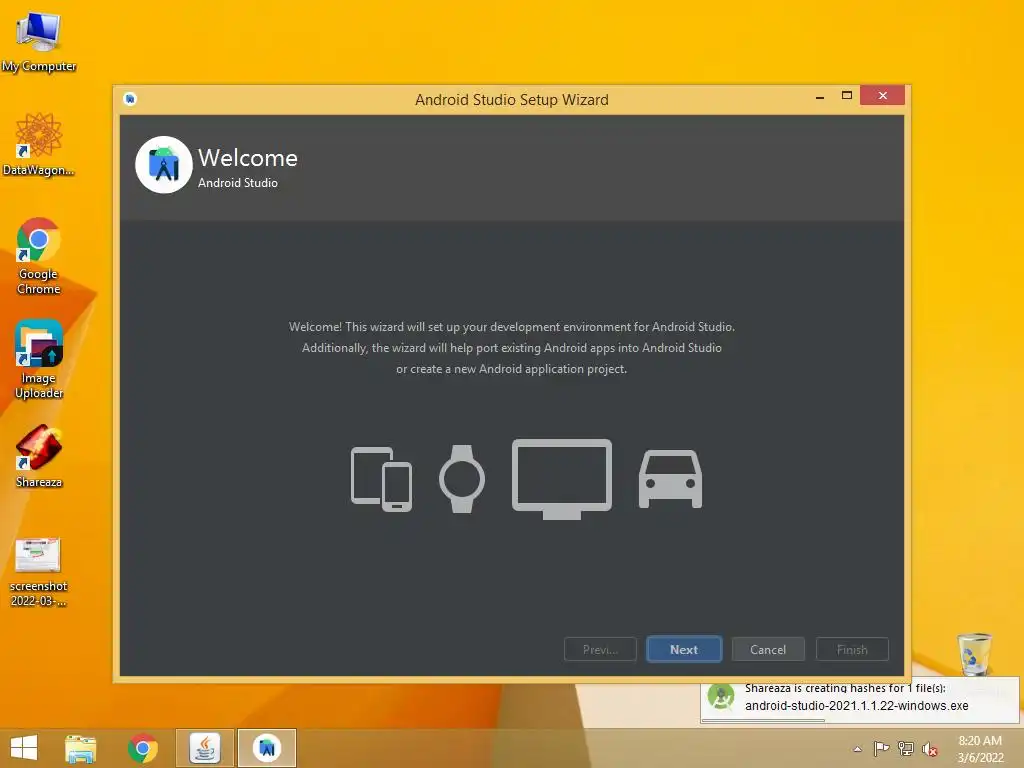The image size is (1024, 768).
Task: Minimize the Setup Wizard window
Action: pos(820,97)
